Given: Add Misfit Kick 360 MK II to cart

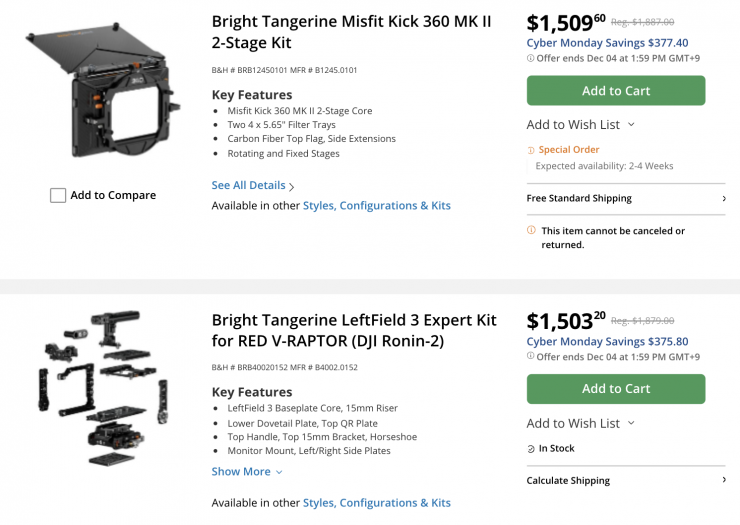Looking at the screenshot, I should (615, 91).
